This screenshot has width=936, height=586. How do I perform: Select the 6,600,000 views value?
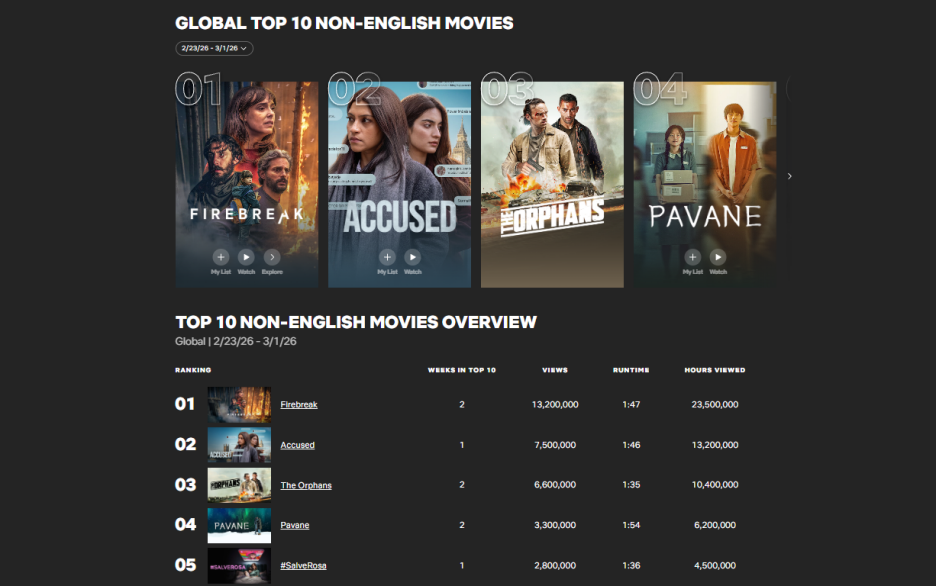[x=555, y=485]
